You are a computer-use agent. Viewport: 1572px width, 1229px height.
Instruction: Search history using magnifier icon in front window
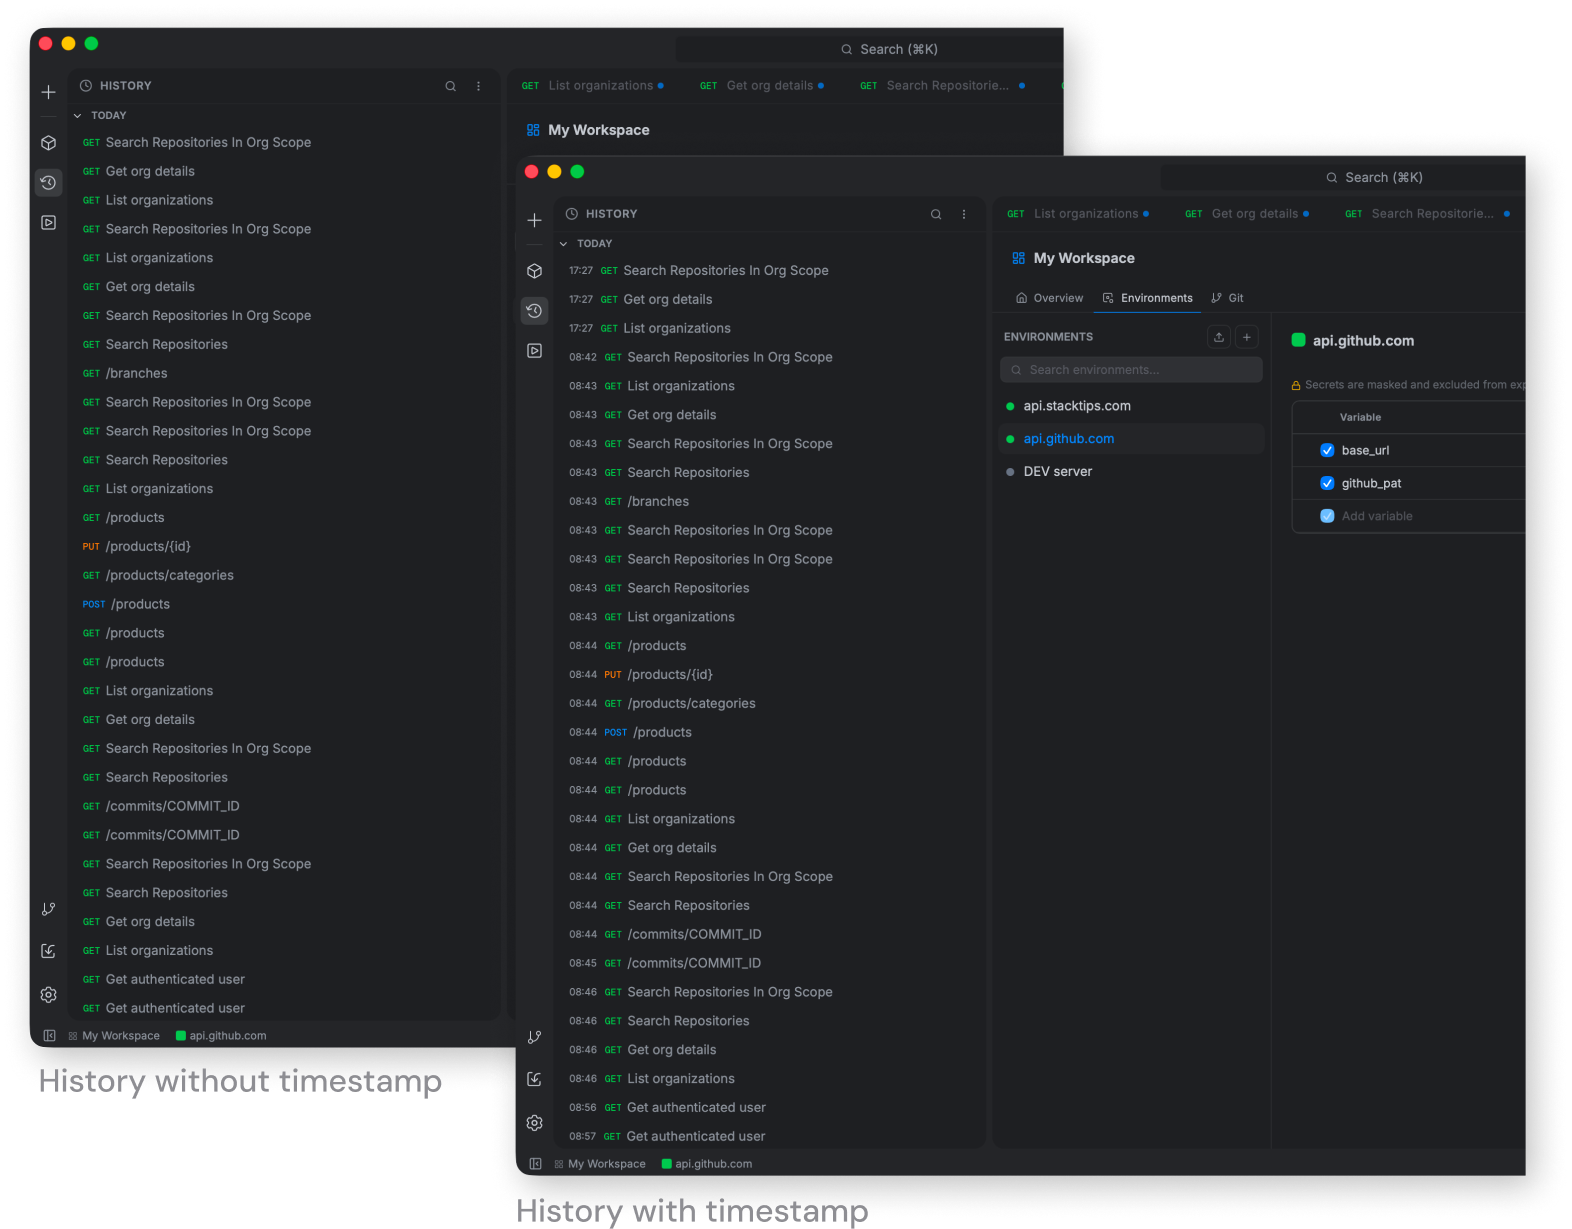(x=936, y=214)
